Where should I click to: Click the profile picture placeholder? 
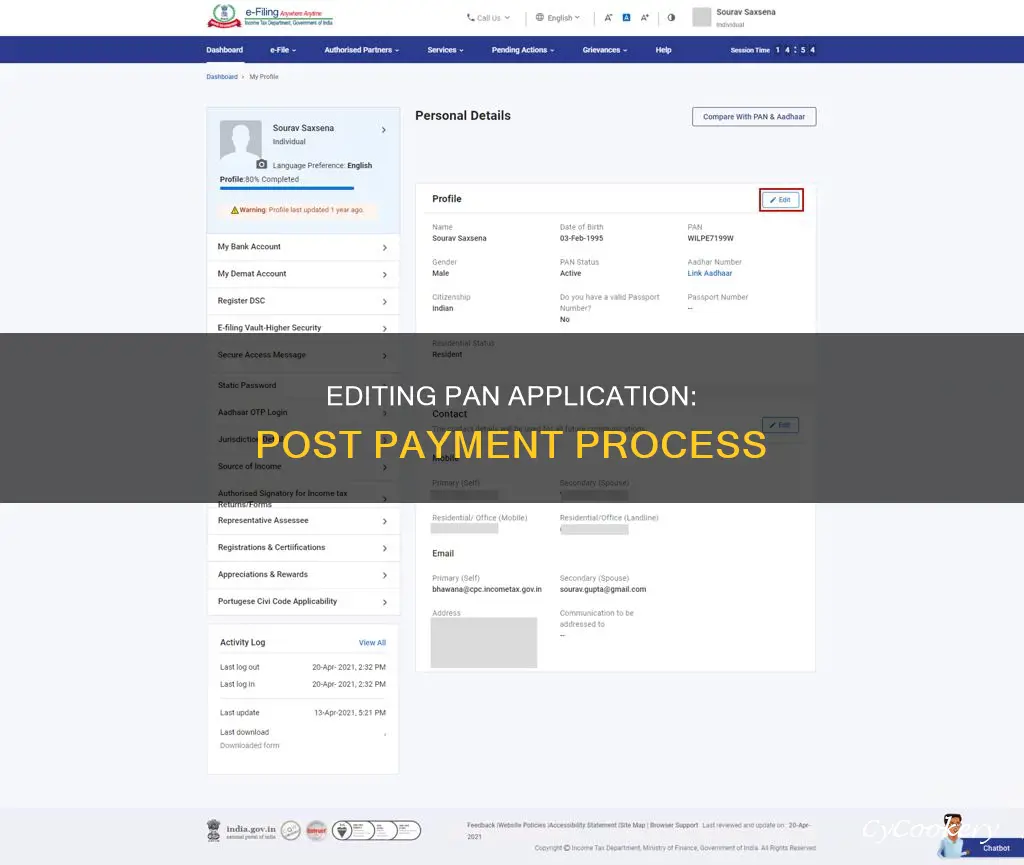240,140
